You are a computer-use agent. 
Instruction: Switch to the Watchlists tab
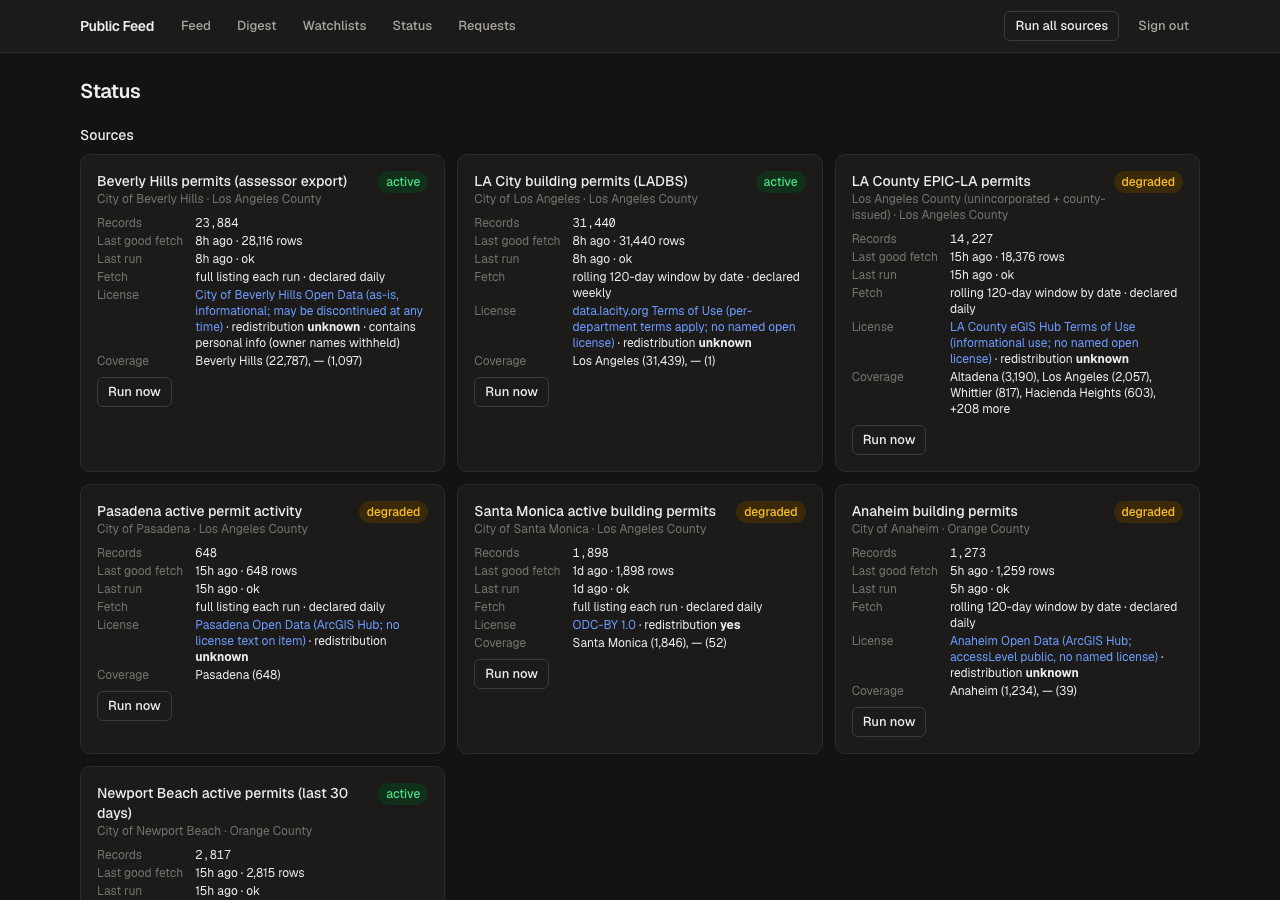click(334, 26)
